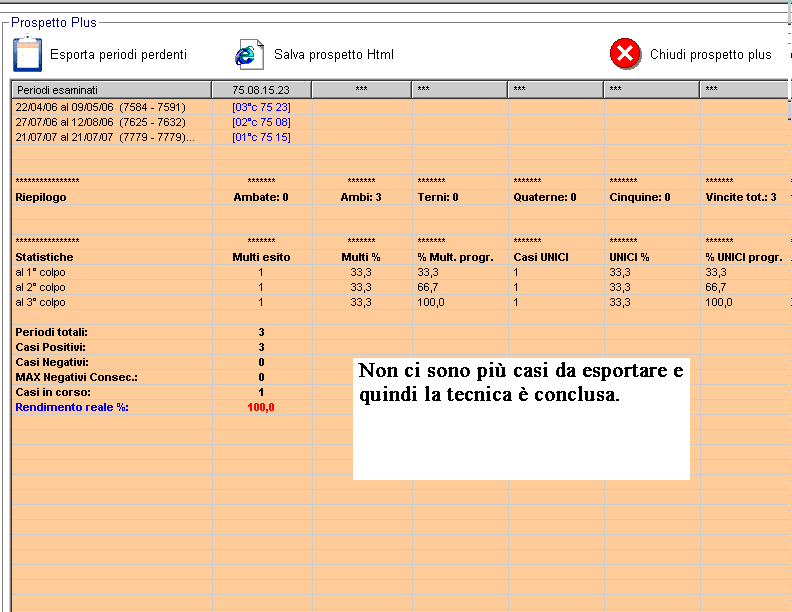Click the Periodi totali: label
The height and width of the screenshot is (612, 792).
click(x=52, y=333)
